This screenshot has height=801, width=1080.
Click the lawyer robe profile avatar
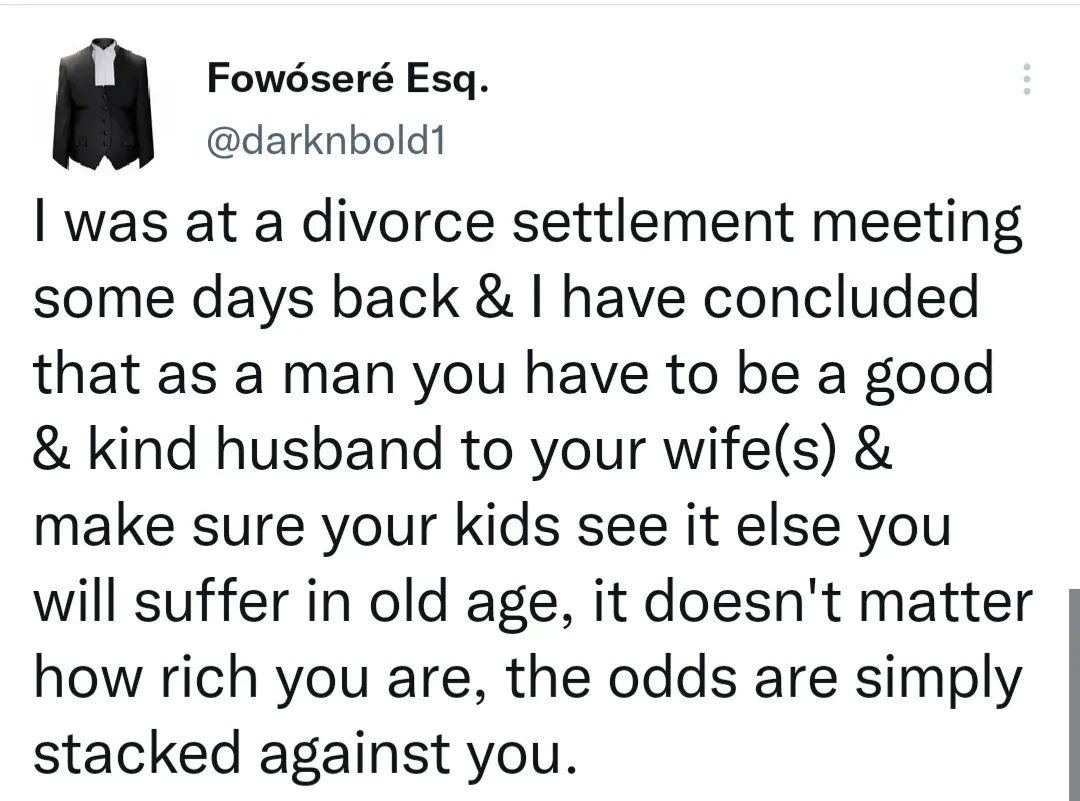(x=103, y=104)
